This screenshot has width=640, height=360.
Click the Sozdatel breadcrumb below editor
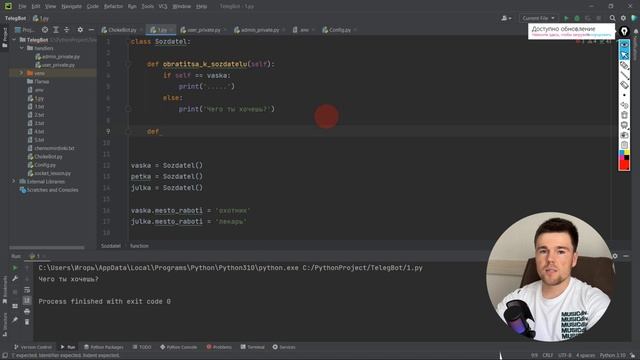(x=111, y=246)
